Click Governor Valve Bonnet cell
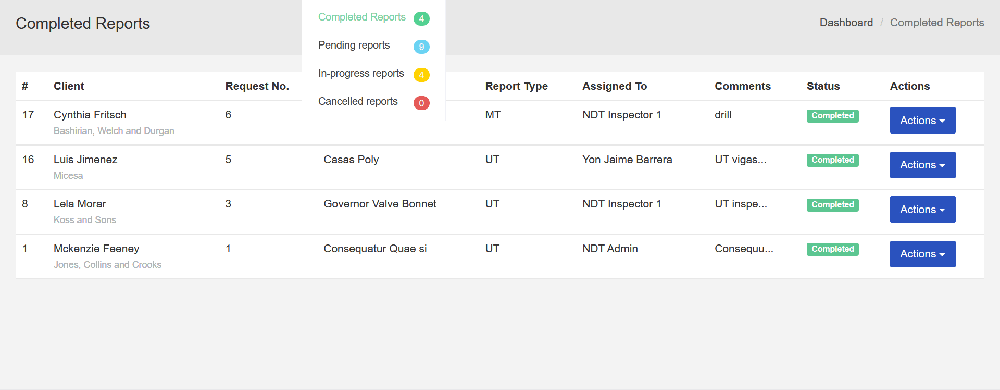Image resolution: width=1000 pixels, height=390 pixels. [x=379, y=205]
